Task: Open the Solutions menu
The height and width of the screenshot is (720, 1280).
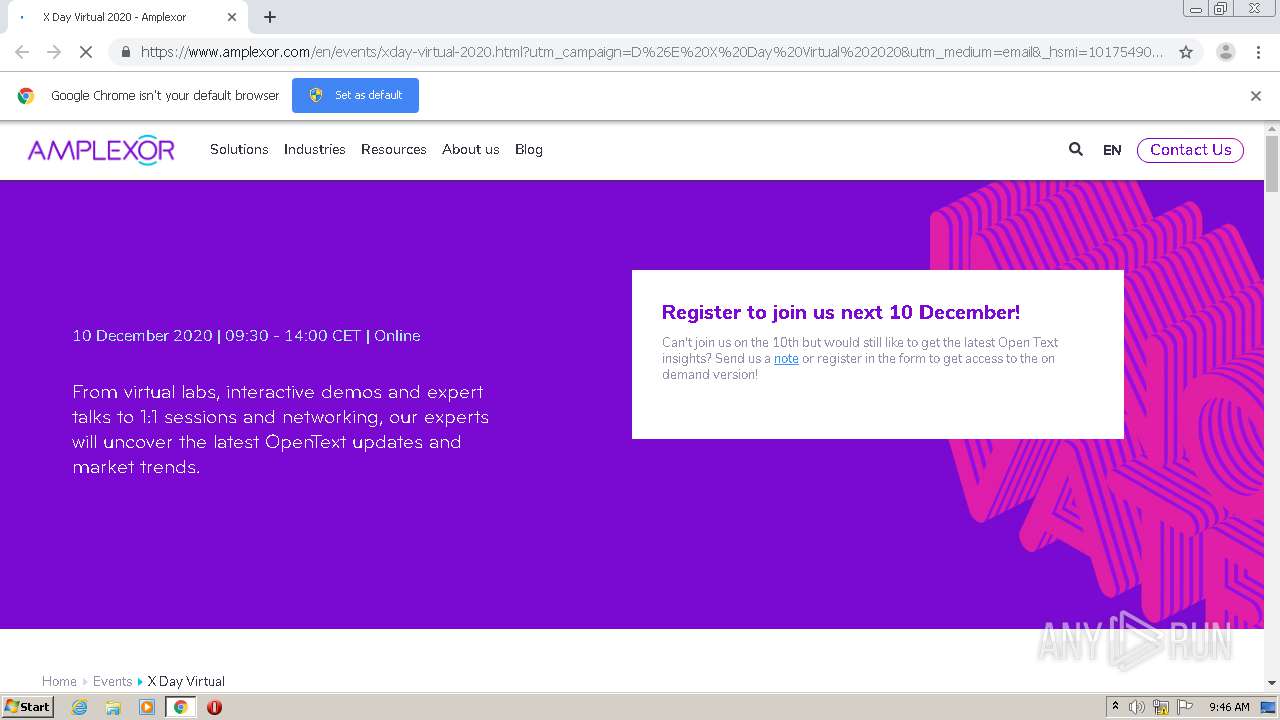Action: coord(239,149)
